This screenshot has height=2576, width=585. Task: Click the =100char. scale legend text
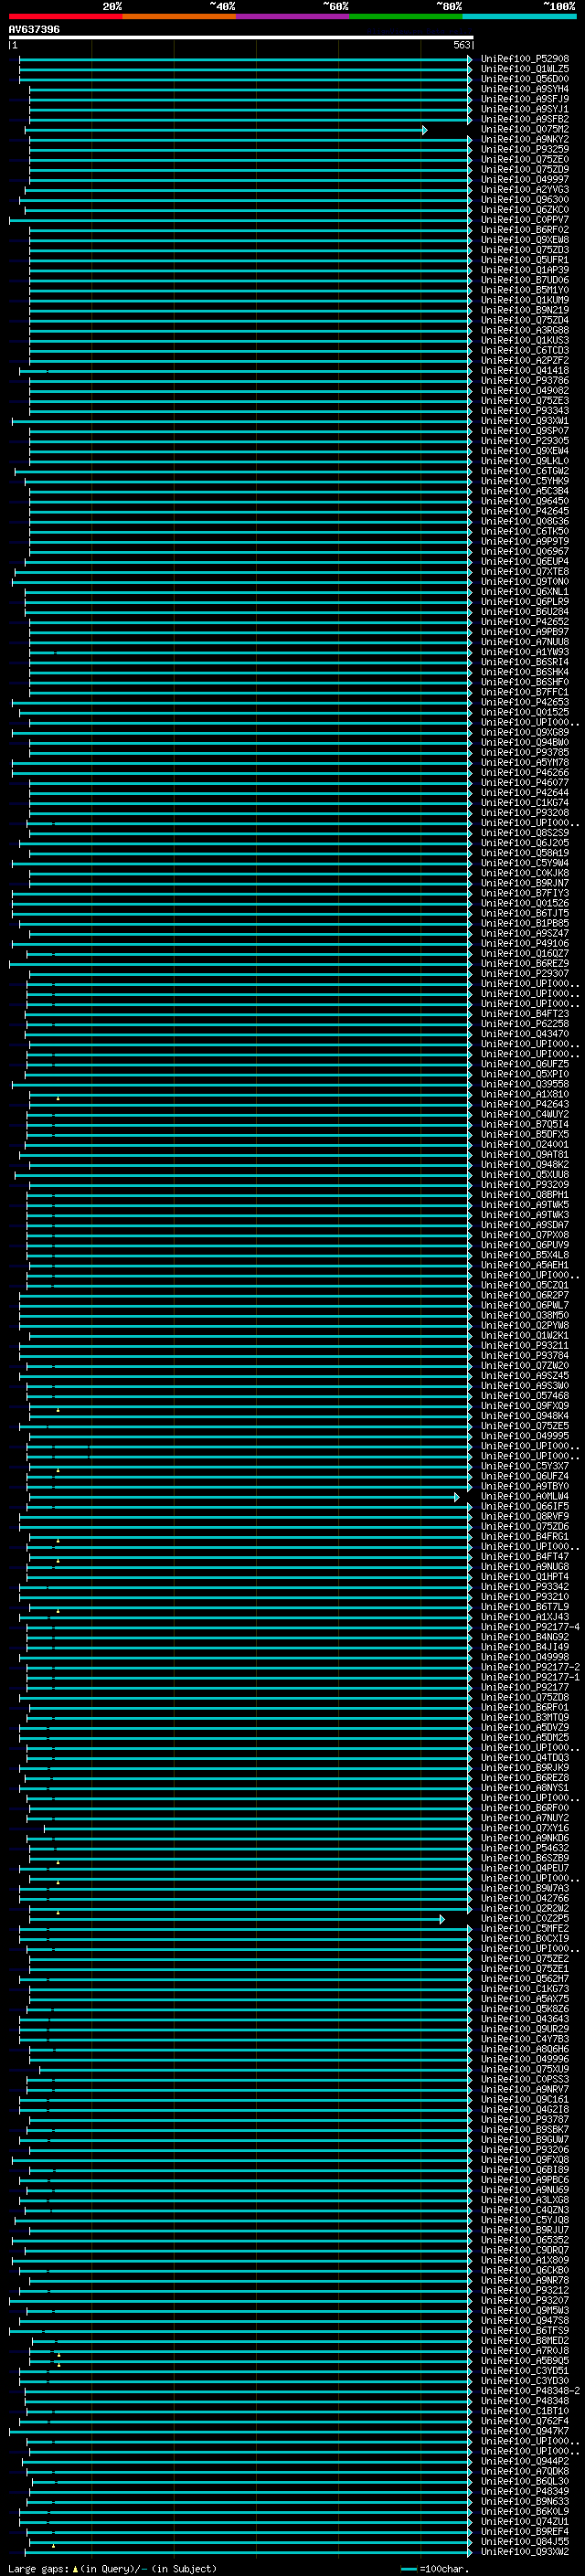(444, 2569)
